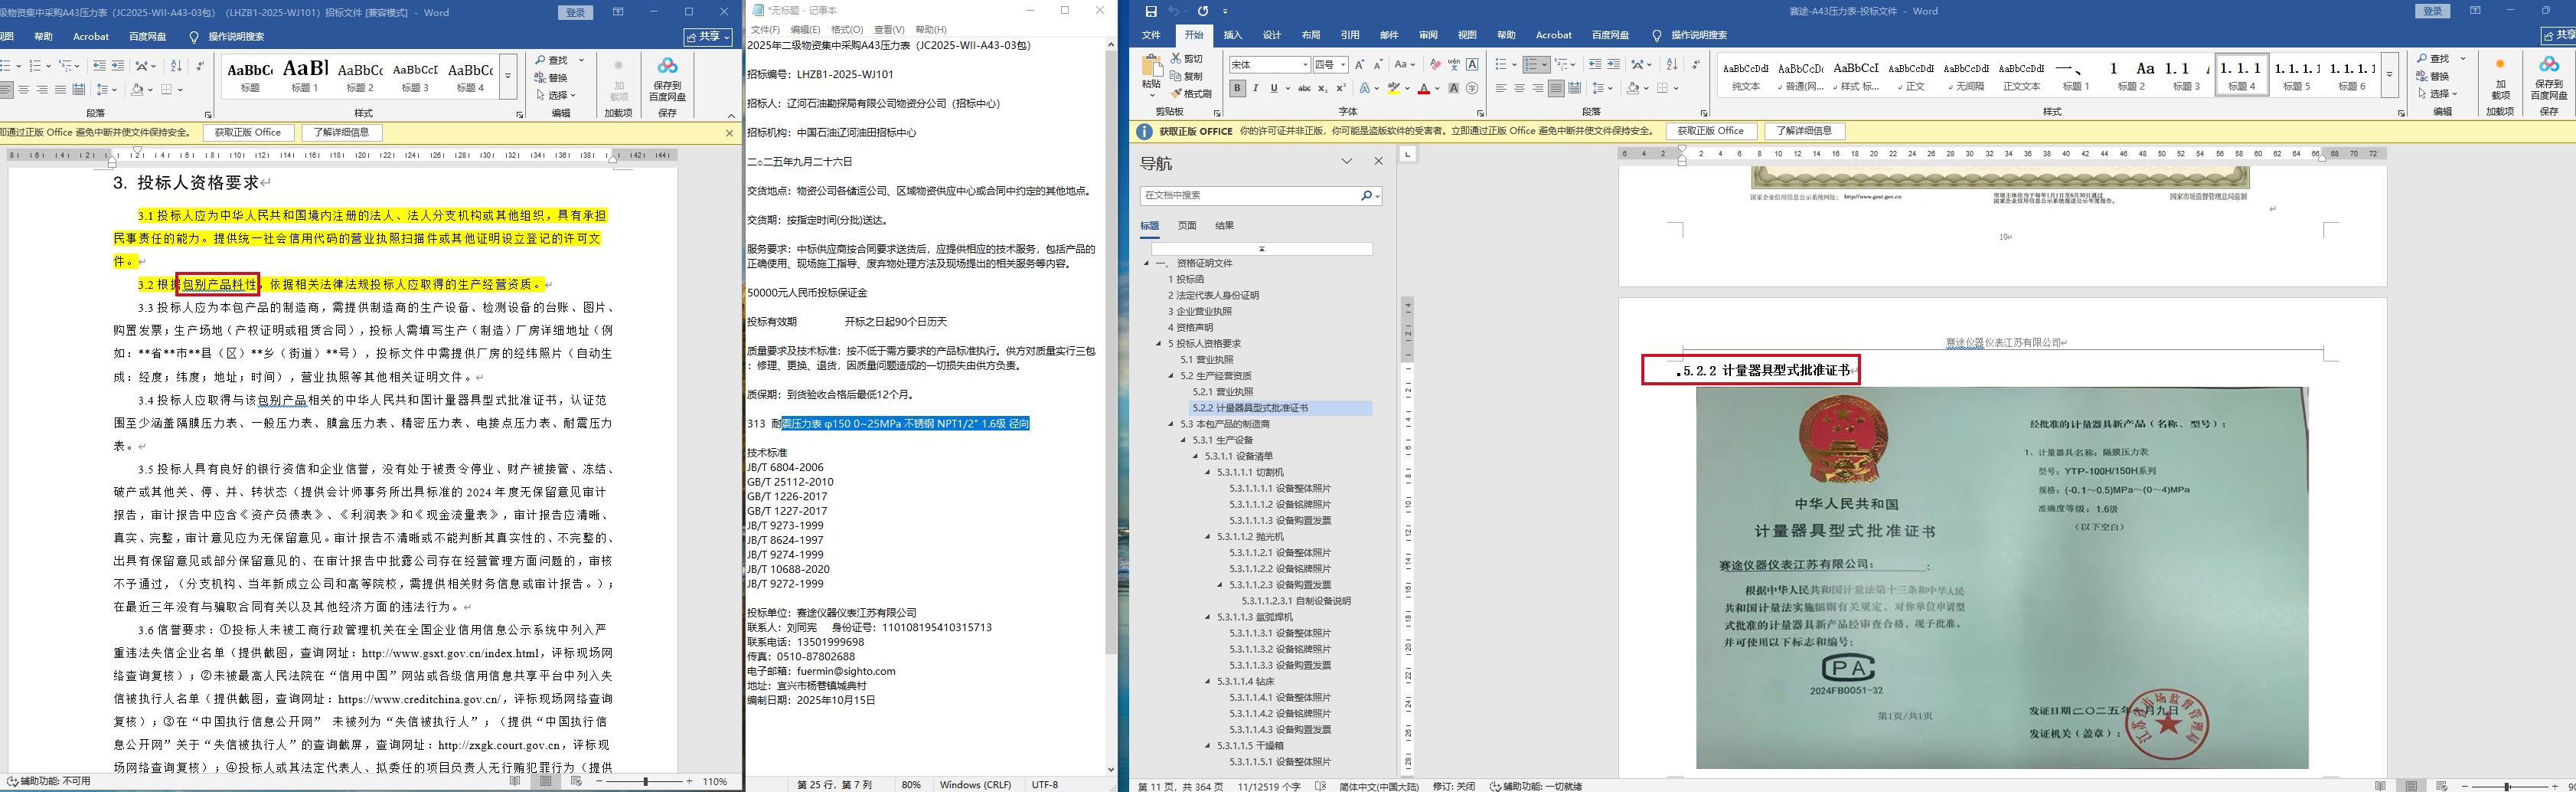Viewport: 2576px width, 792px height.
Task: Apply 标题 2 style in left Word gallery
Action: [x=360, y=76]
